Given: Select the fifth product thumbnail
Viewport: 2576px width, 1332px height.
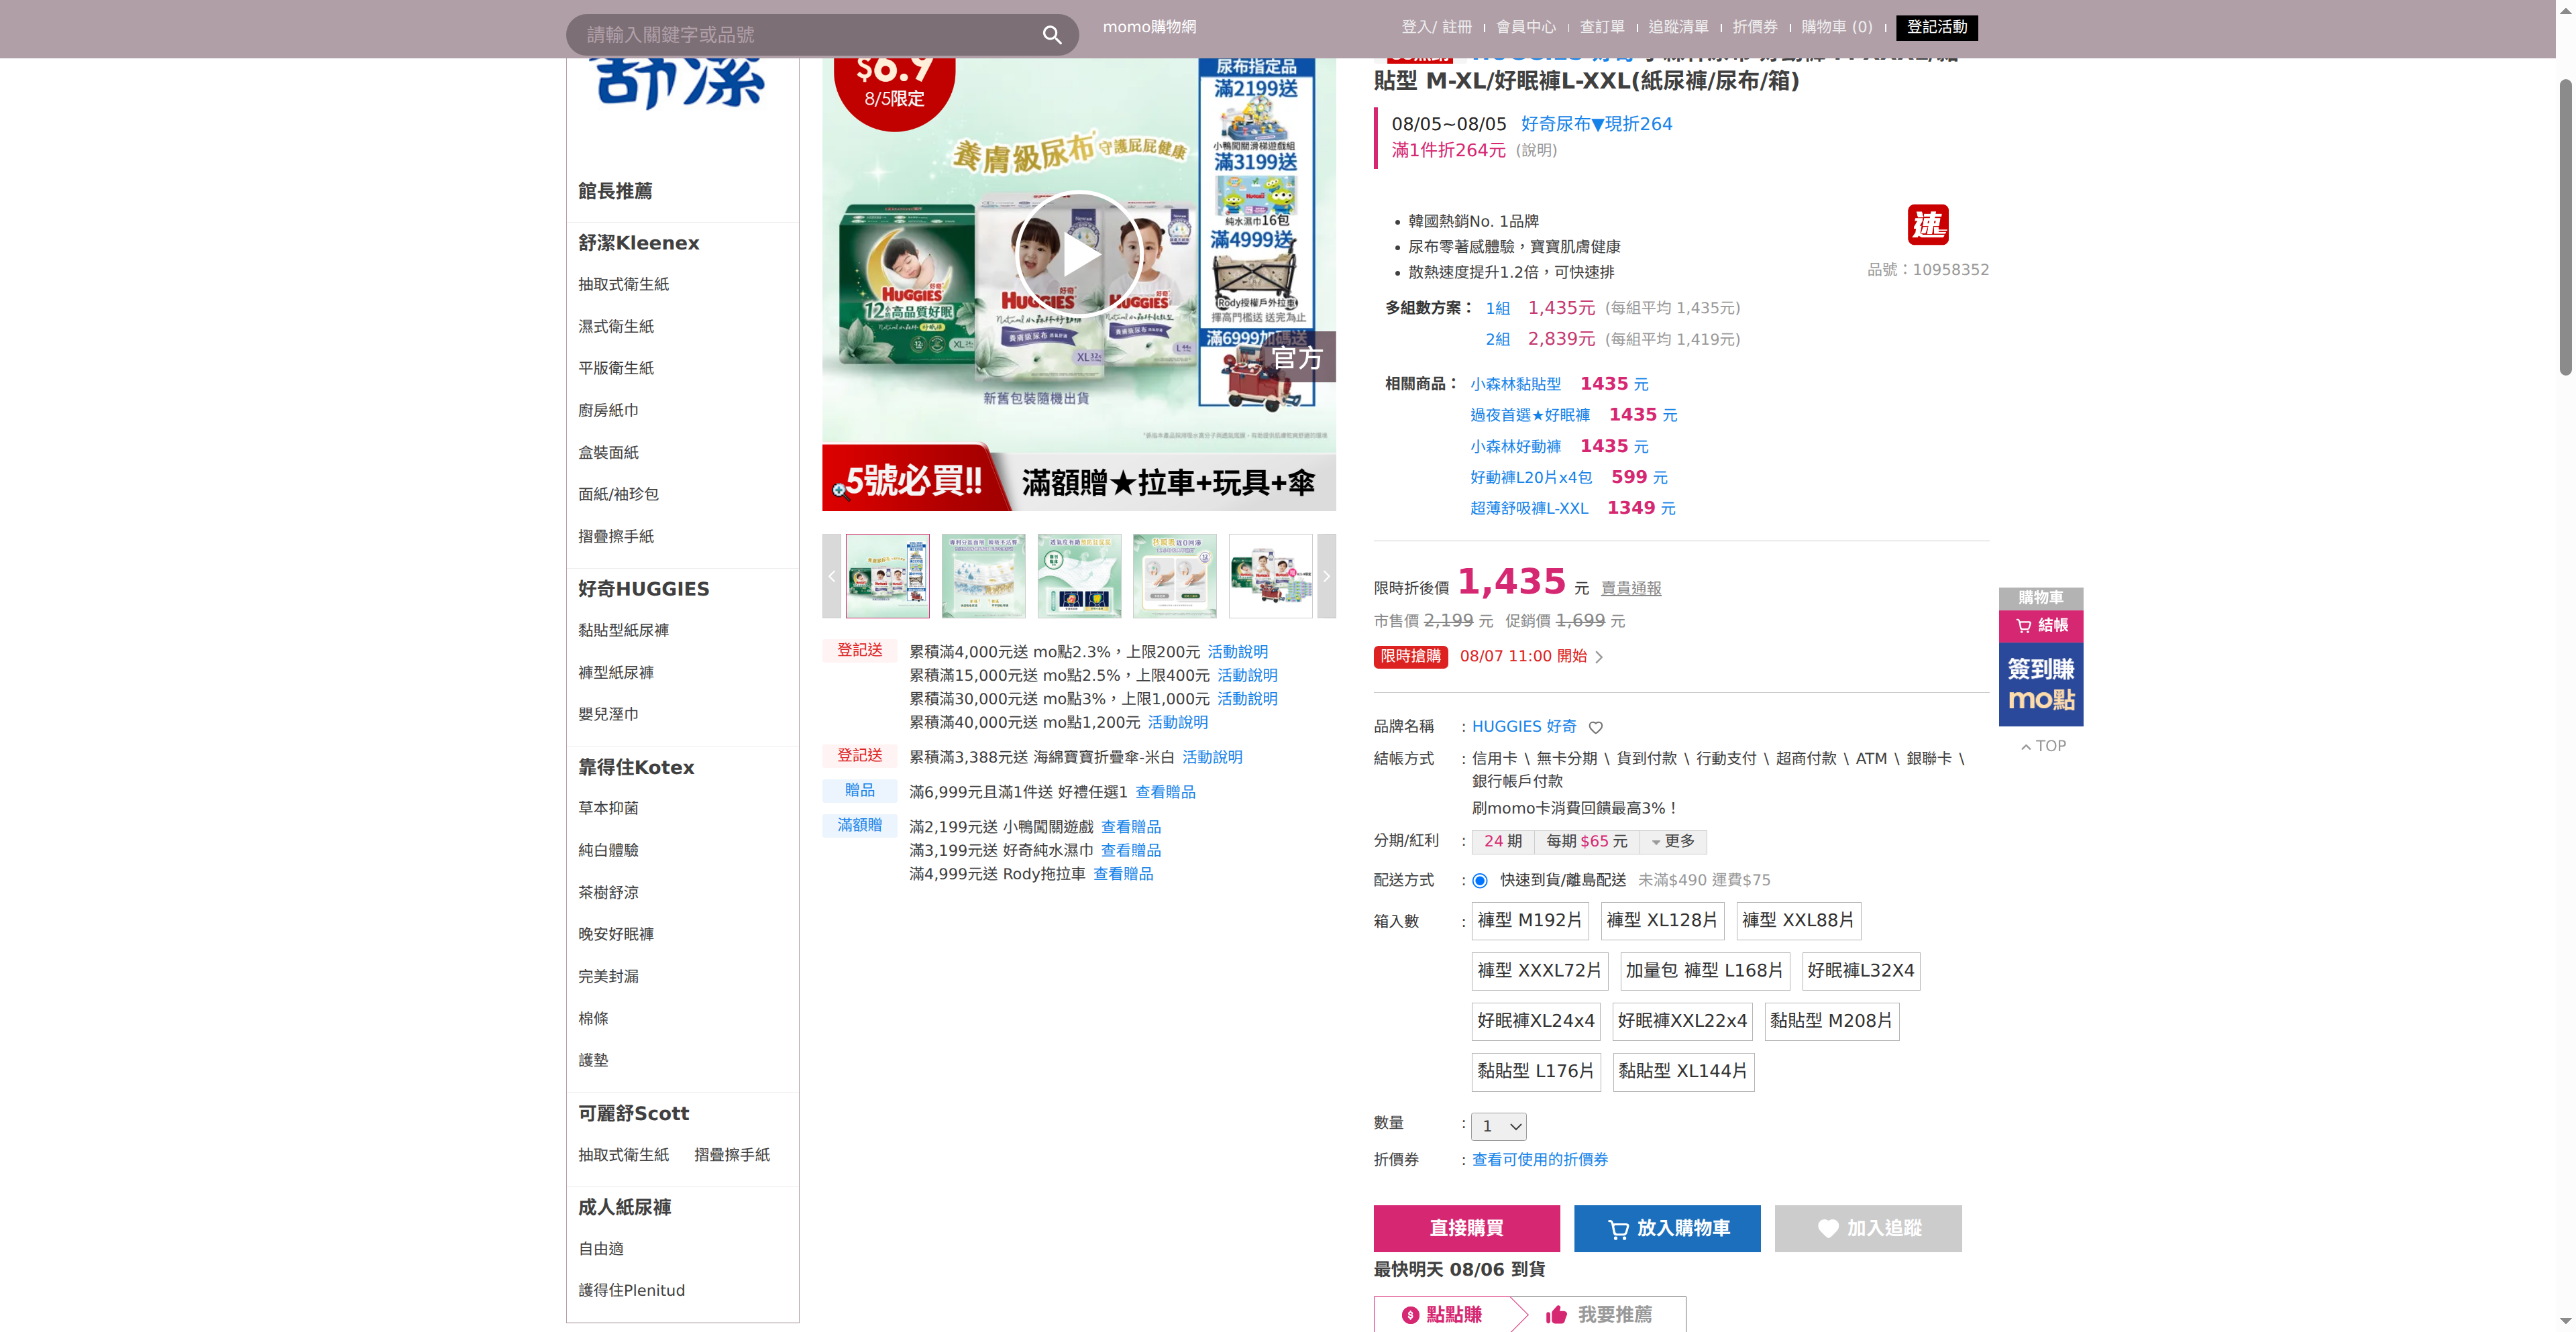Looking at the screenshot, I should click(x=1271, y=576).
